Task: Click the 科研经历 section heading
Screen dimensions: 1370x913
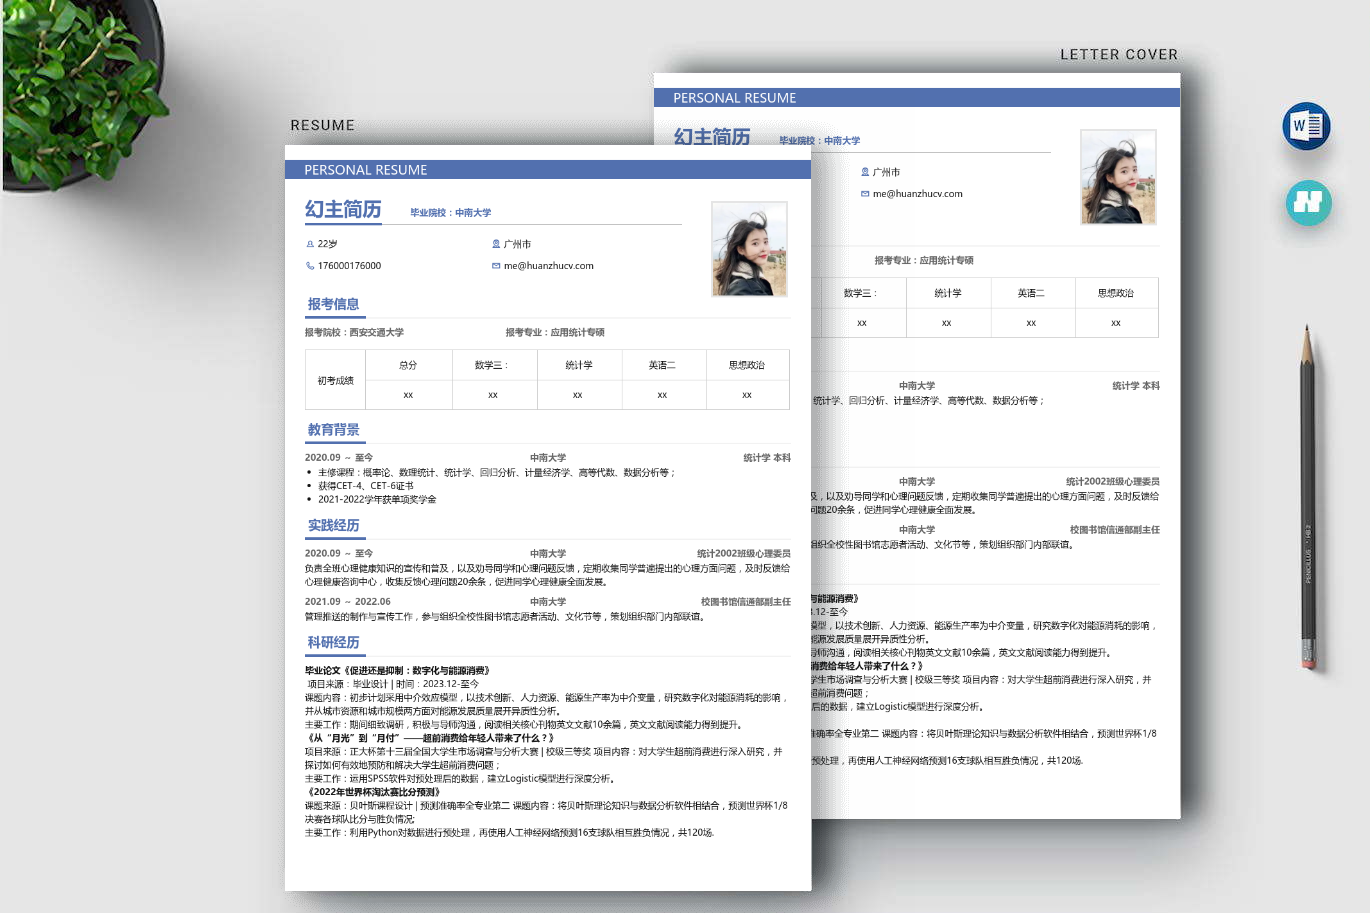Action: pyautogui.click(x=333, y=642)
